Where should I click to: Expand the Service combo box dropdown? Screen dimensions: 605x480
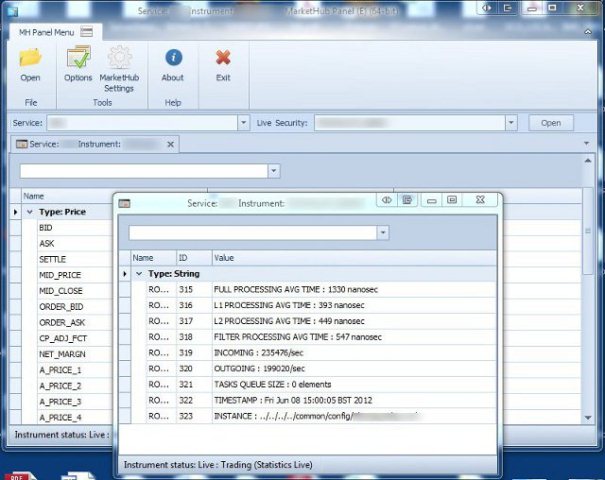pyautogui.click(x=244, y=122)
